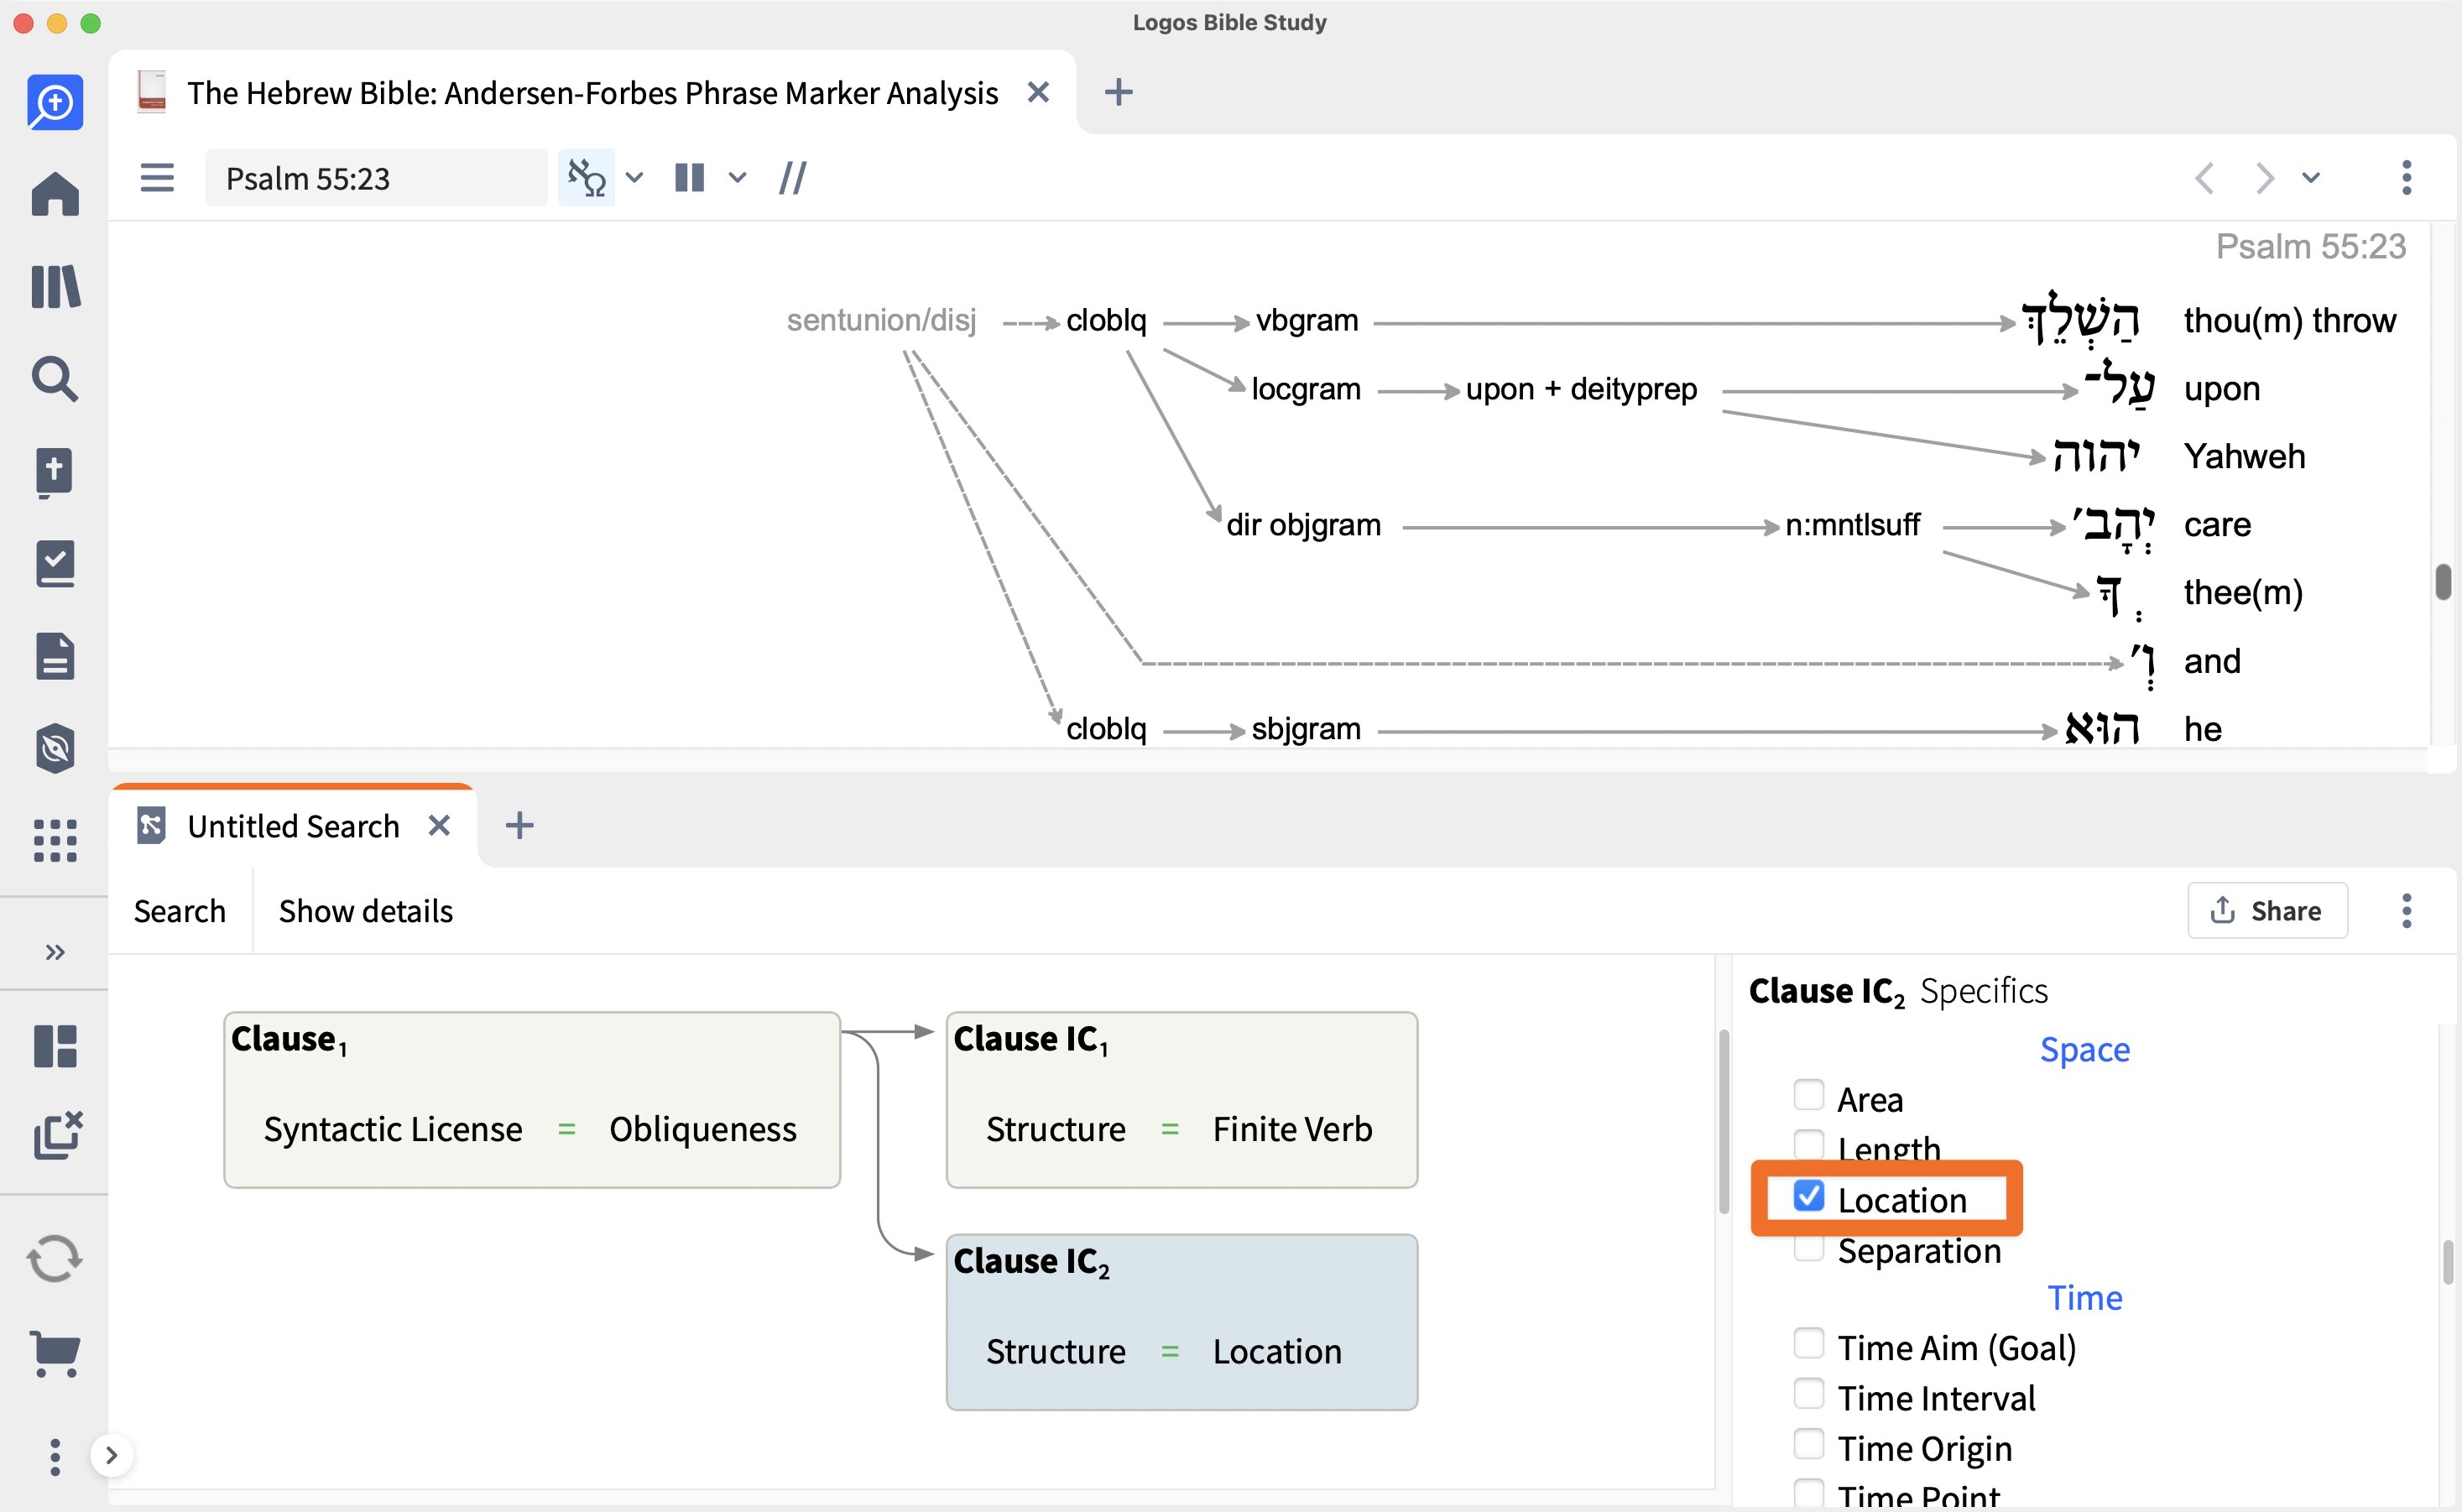This screenshot has height=1512, width=2462.
Task: Click the resource panel vertical scrollbar thumb
Action: (x=2442, y=582)
